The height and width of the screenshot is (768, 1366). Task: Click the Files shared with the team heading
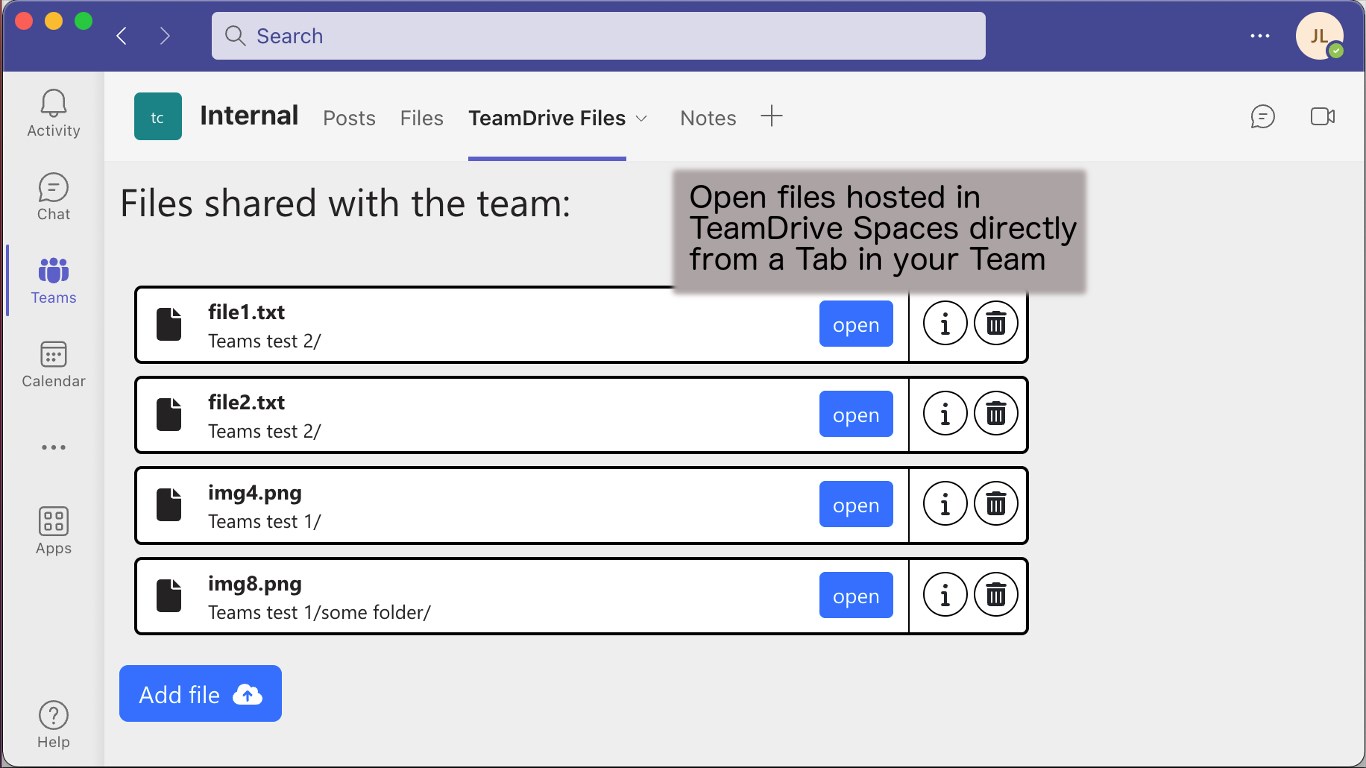tap(345, 203)
